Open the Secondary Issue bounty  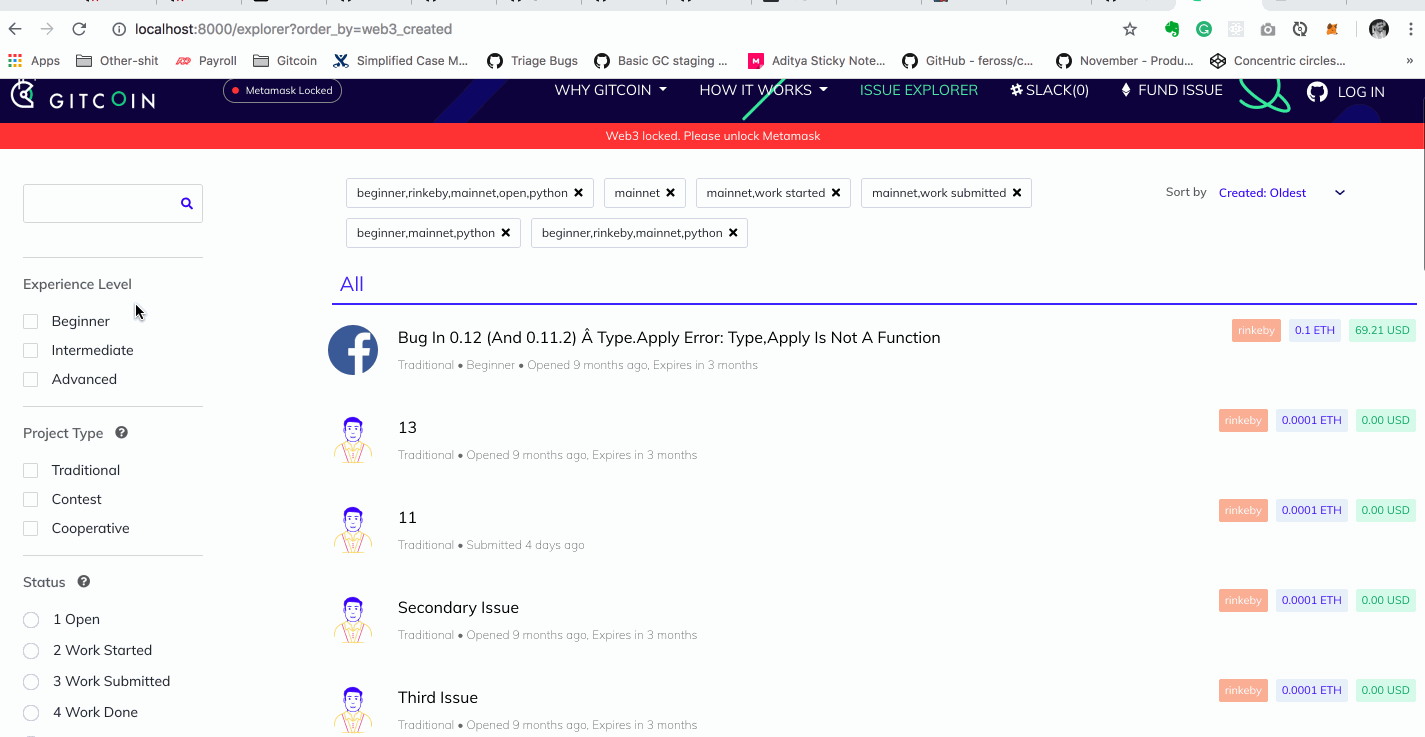458,607
